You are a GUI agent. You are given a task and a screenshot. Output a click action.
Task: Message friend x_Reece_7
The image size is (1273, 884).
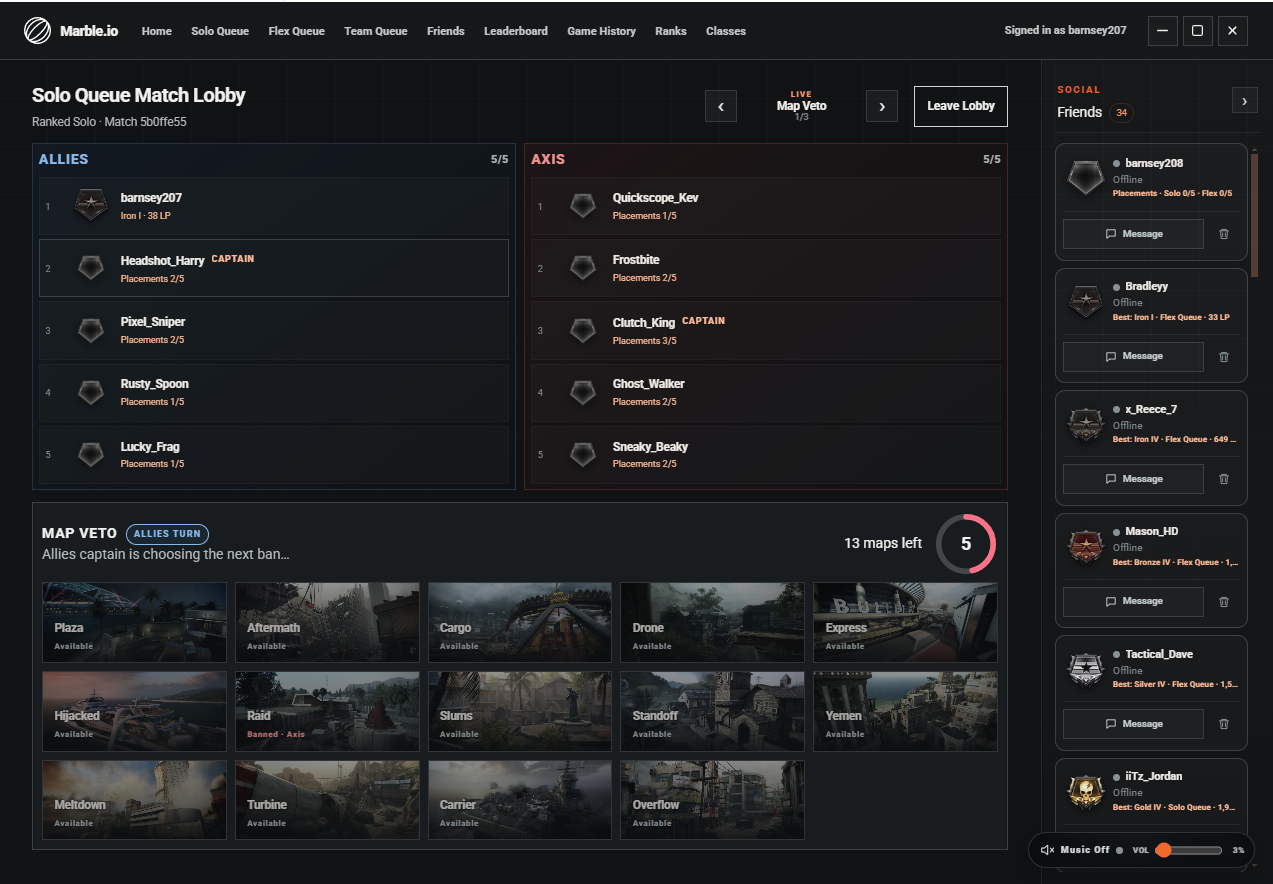tap(1133, 479)
